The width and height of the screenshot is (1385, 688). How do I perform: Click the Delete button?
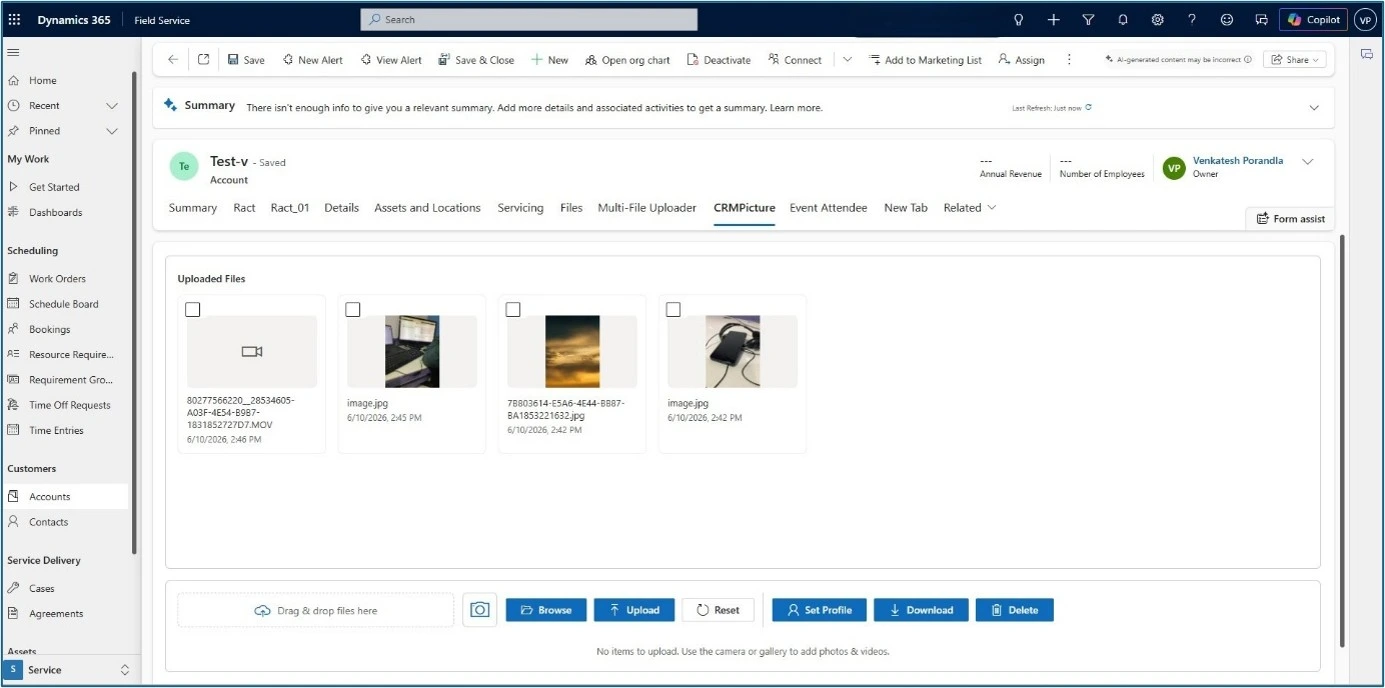tap(1014, 610)
